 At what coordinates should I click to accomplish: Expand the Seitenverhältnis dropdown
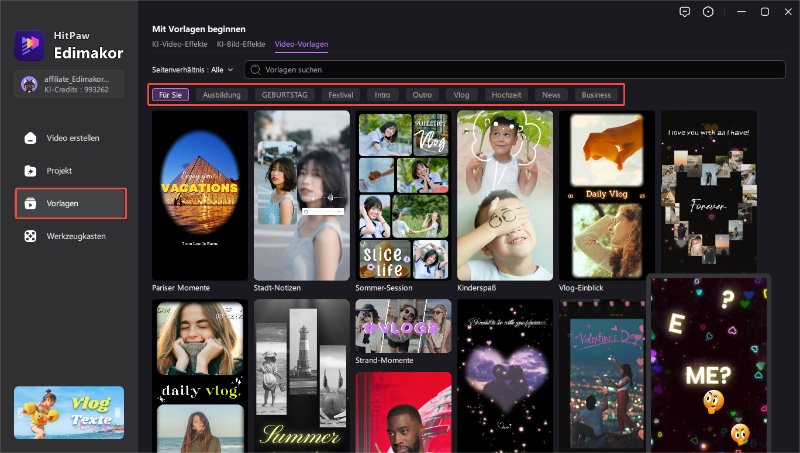[x=193, y=70]
